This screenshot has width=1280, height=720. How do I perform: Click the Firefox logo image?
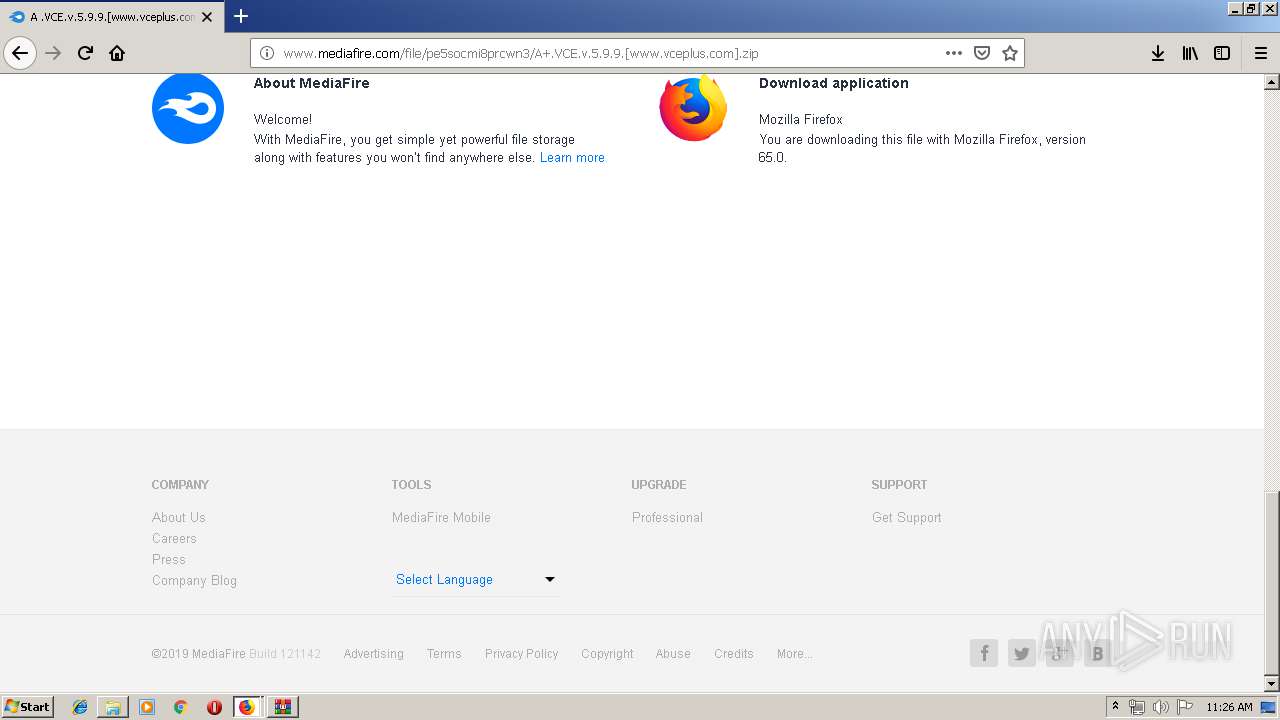pyautogui.click(x=693, y=108)
